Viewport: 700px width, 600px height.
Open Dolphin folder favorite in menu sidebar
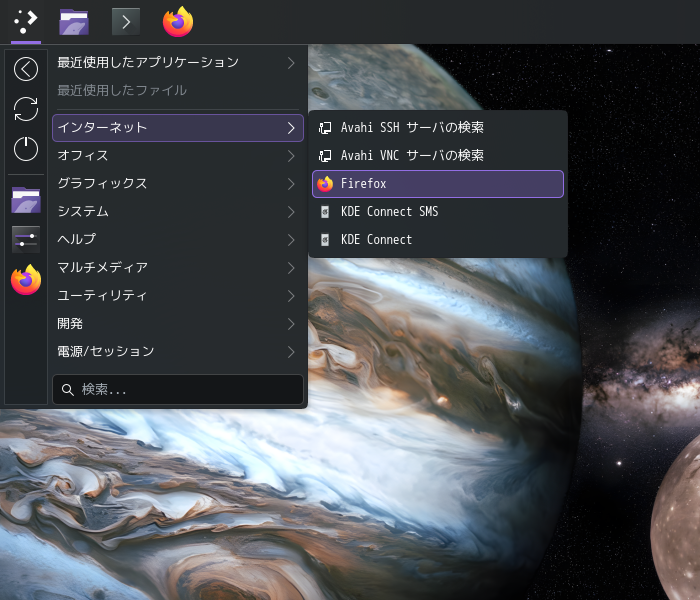pyautogui.click(x=26, y=200)
